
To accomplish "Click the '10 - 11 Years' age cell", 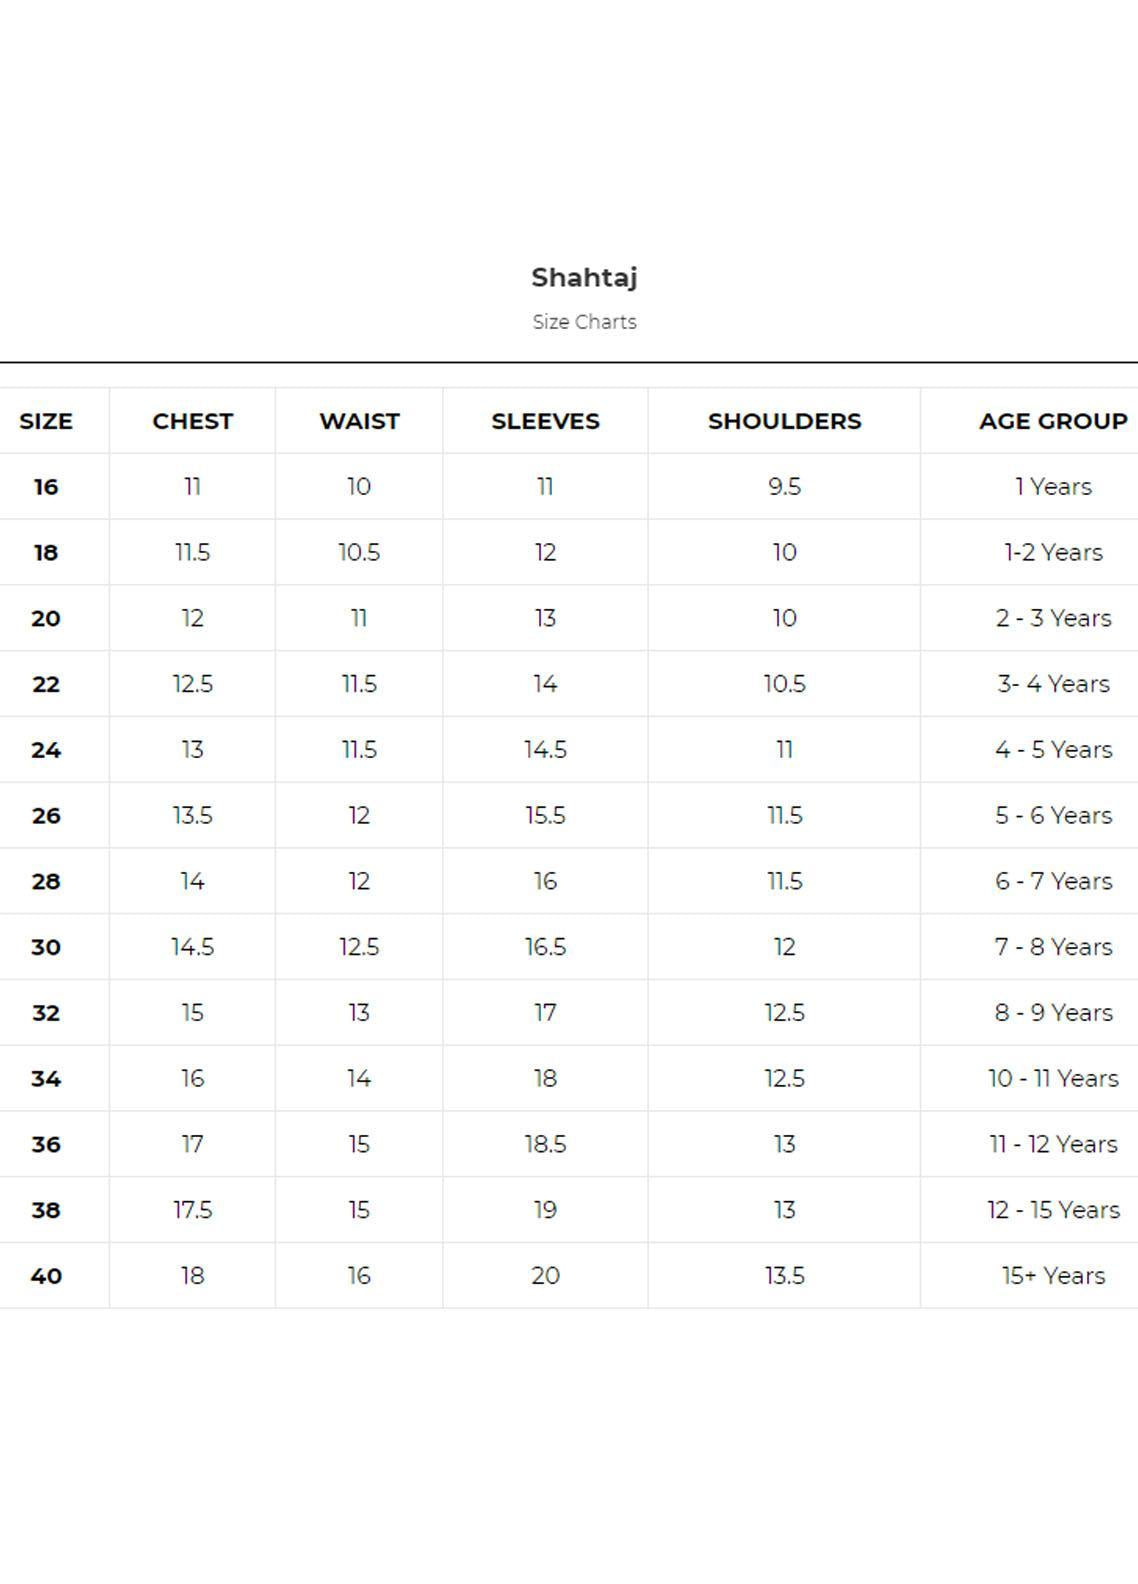I will point(1053,1079).
